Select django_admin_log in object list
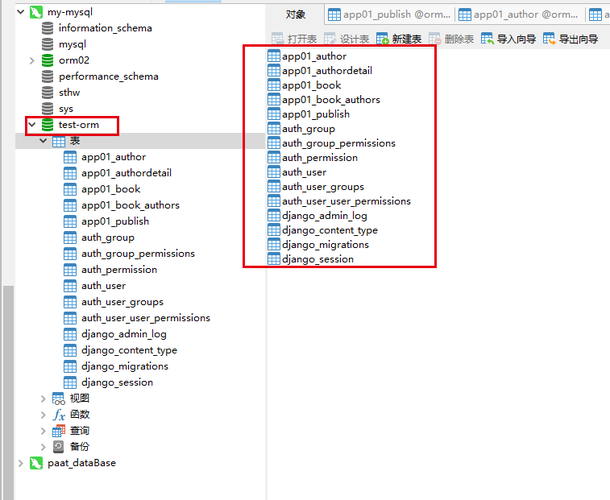This screenshot has width=610, height=500. 324,216
